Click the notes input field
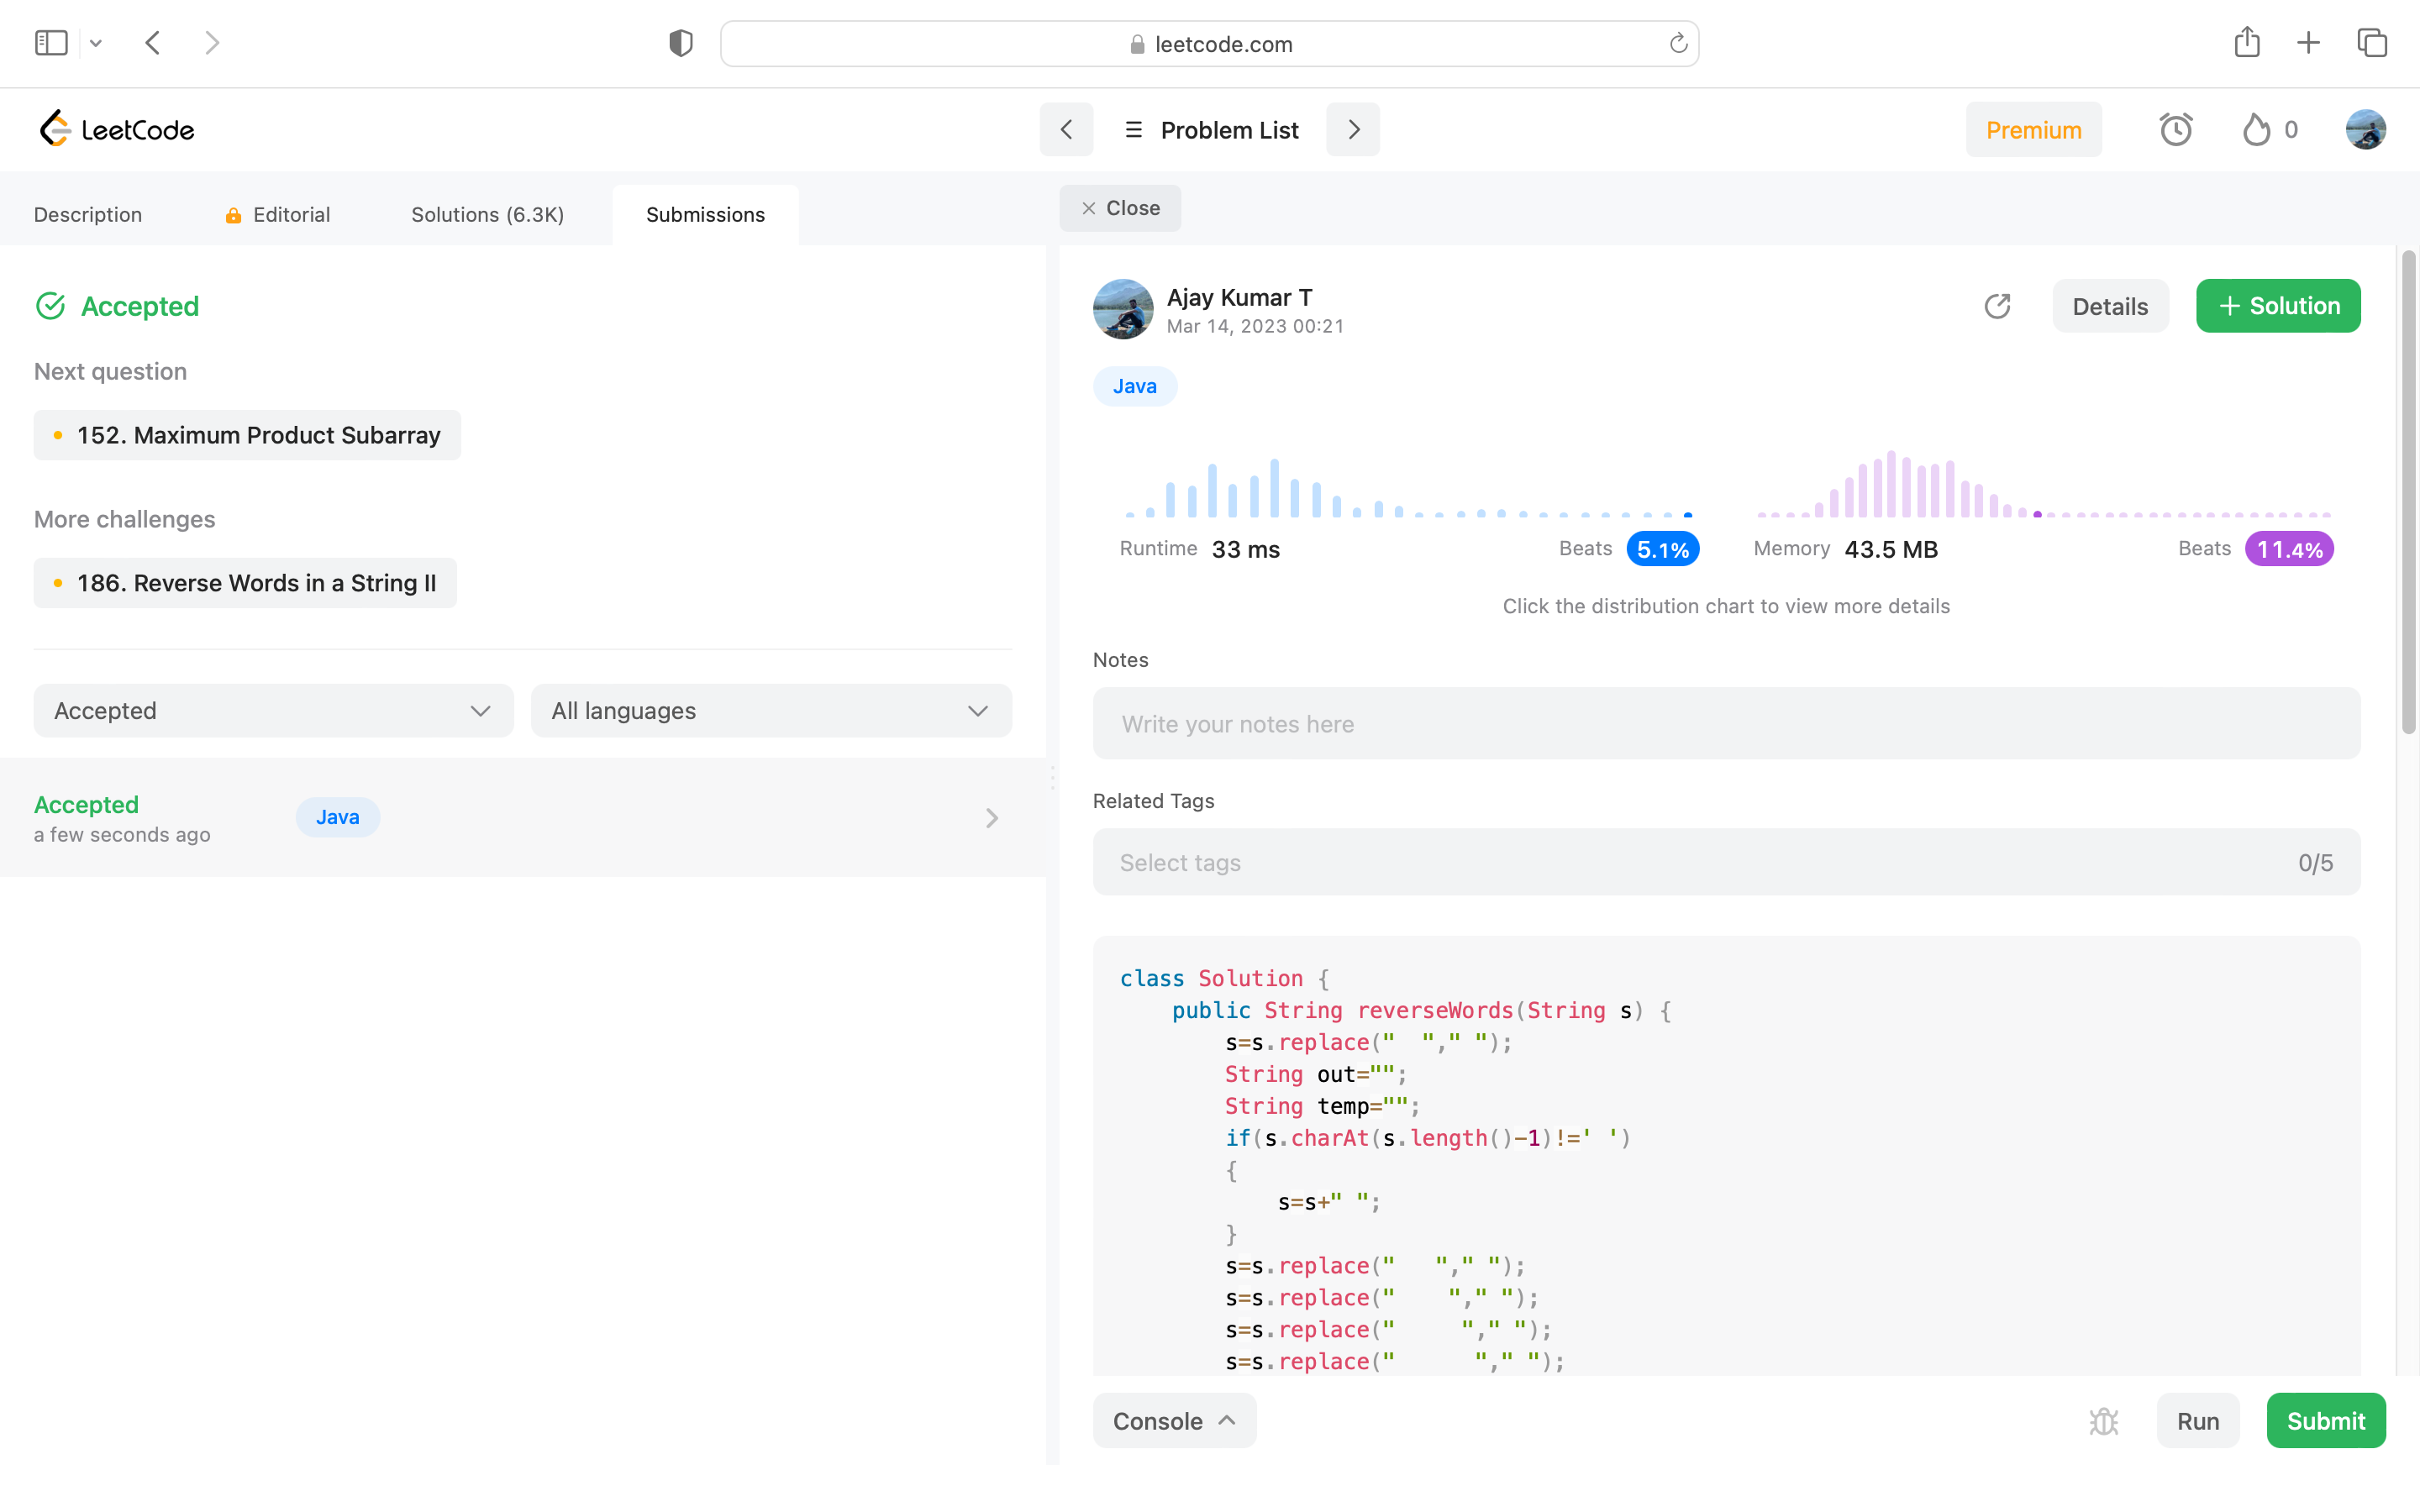 pyautogui.click(x=1726, y=724)
